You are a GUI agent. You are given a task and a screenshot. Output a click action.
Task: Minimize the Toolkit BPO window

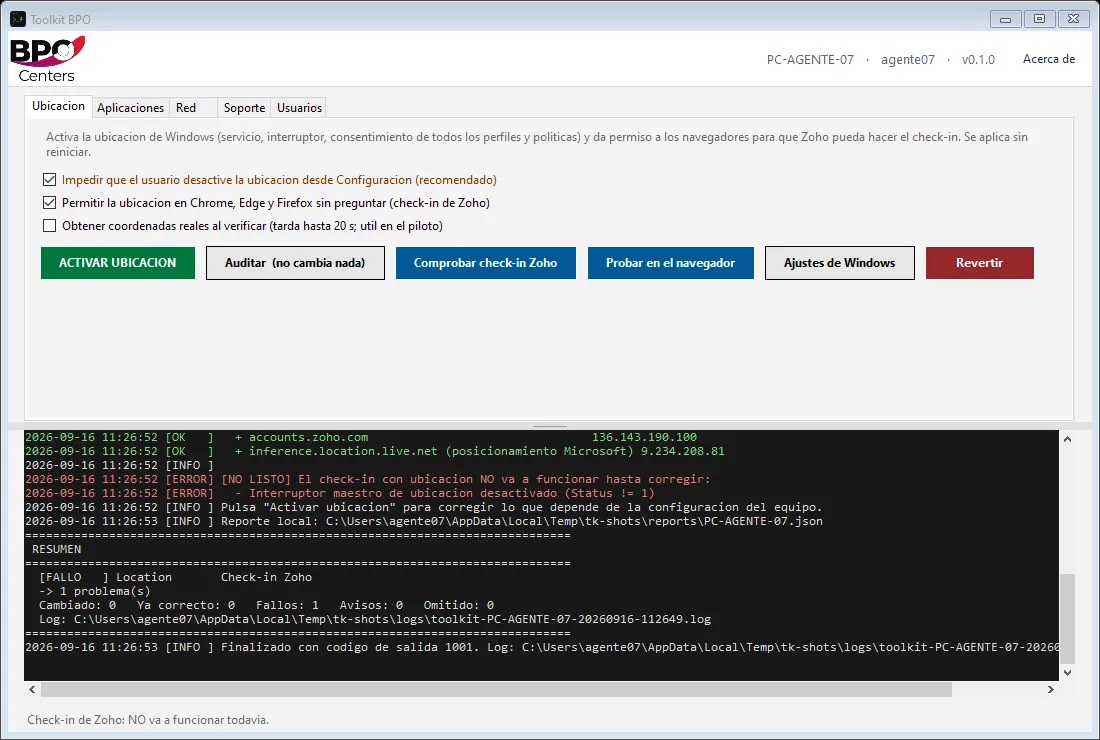(x=1005, y=19)
